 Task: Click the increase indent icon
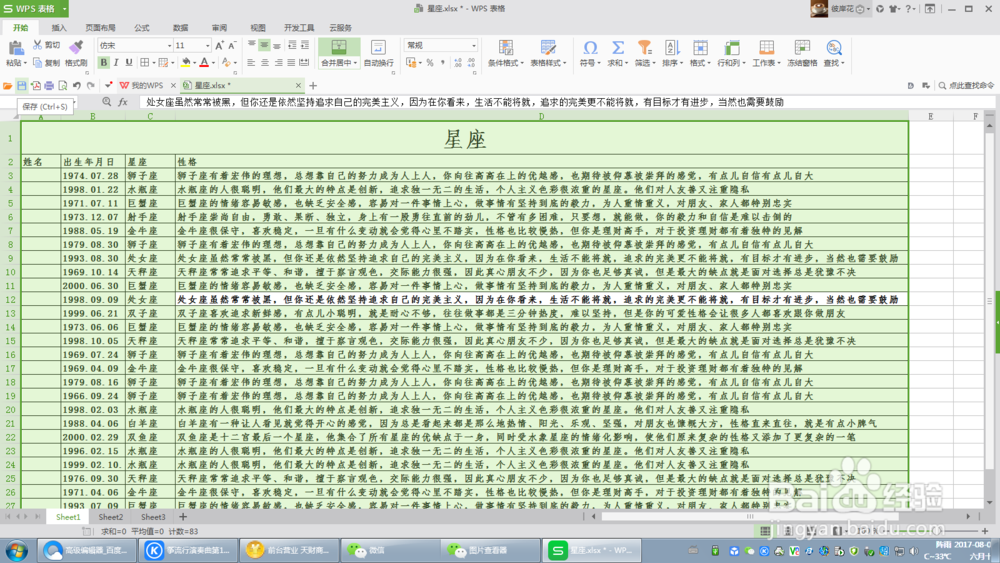[305, 45]
